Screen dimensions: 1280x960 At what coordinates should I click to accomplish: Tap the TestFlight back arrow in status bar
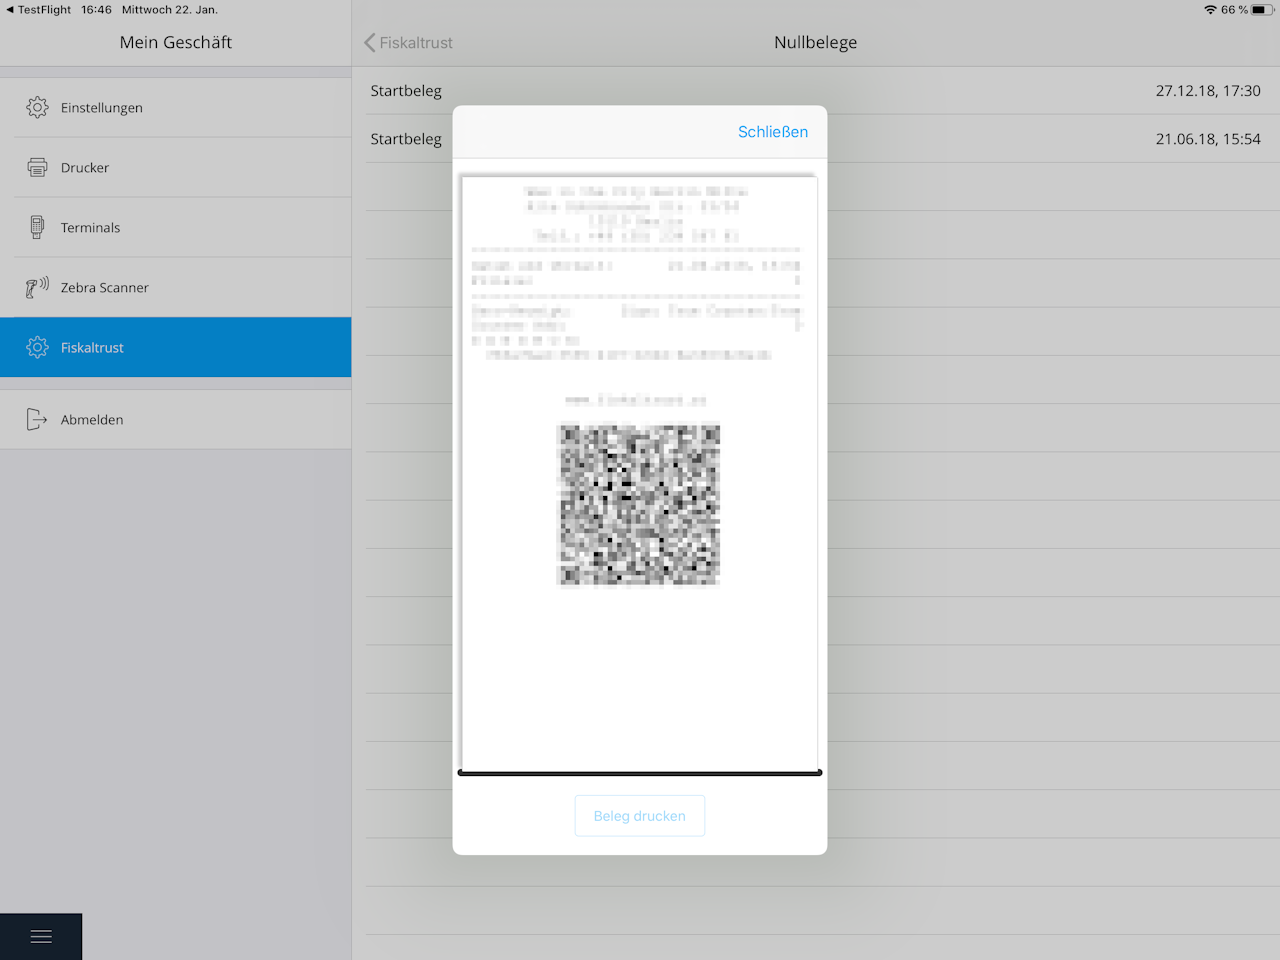(10, 10)
